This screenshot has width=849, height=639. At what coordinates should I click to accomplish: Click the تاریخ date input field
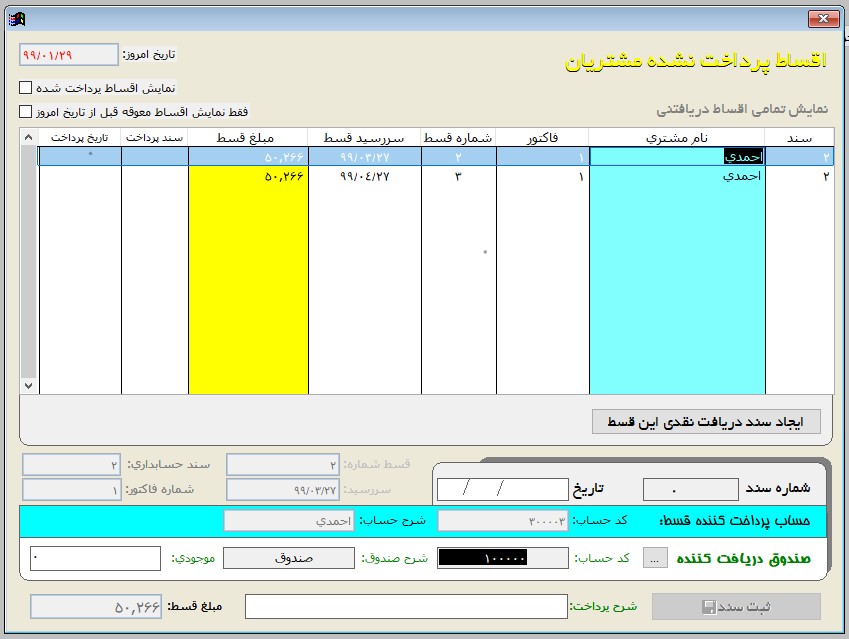click(502, 489)
